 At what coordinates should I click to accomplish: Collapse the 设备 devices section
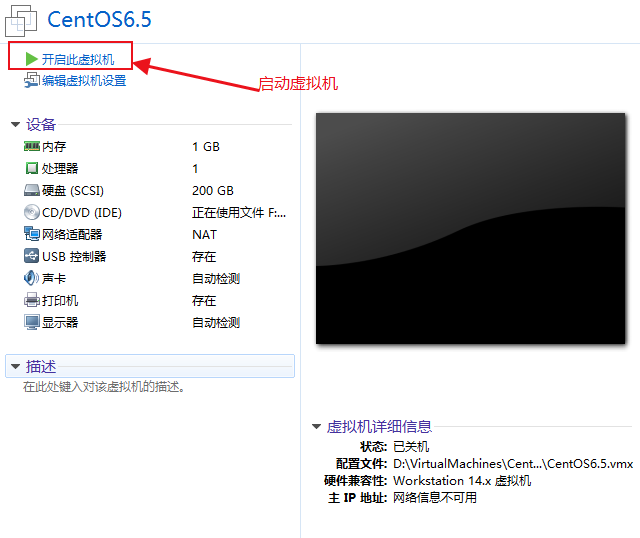16,124
